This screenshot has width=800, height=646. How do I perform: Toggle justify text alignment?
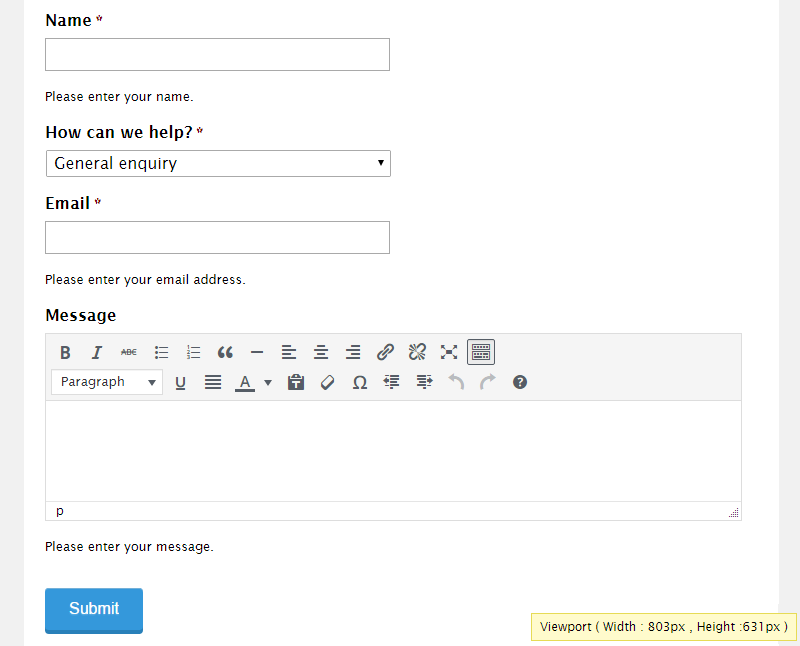click(213, 382)
